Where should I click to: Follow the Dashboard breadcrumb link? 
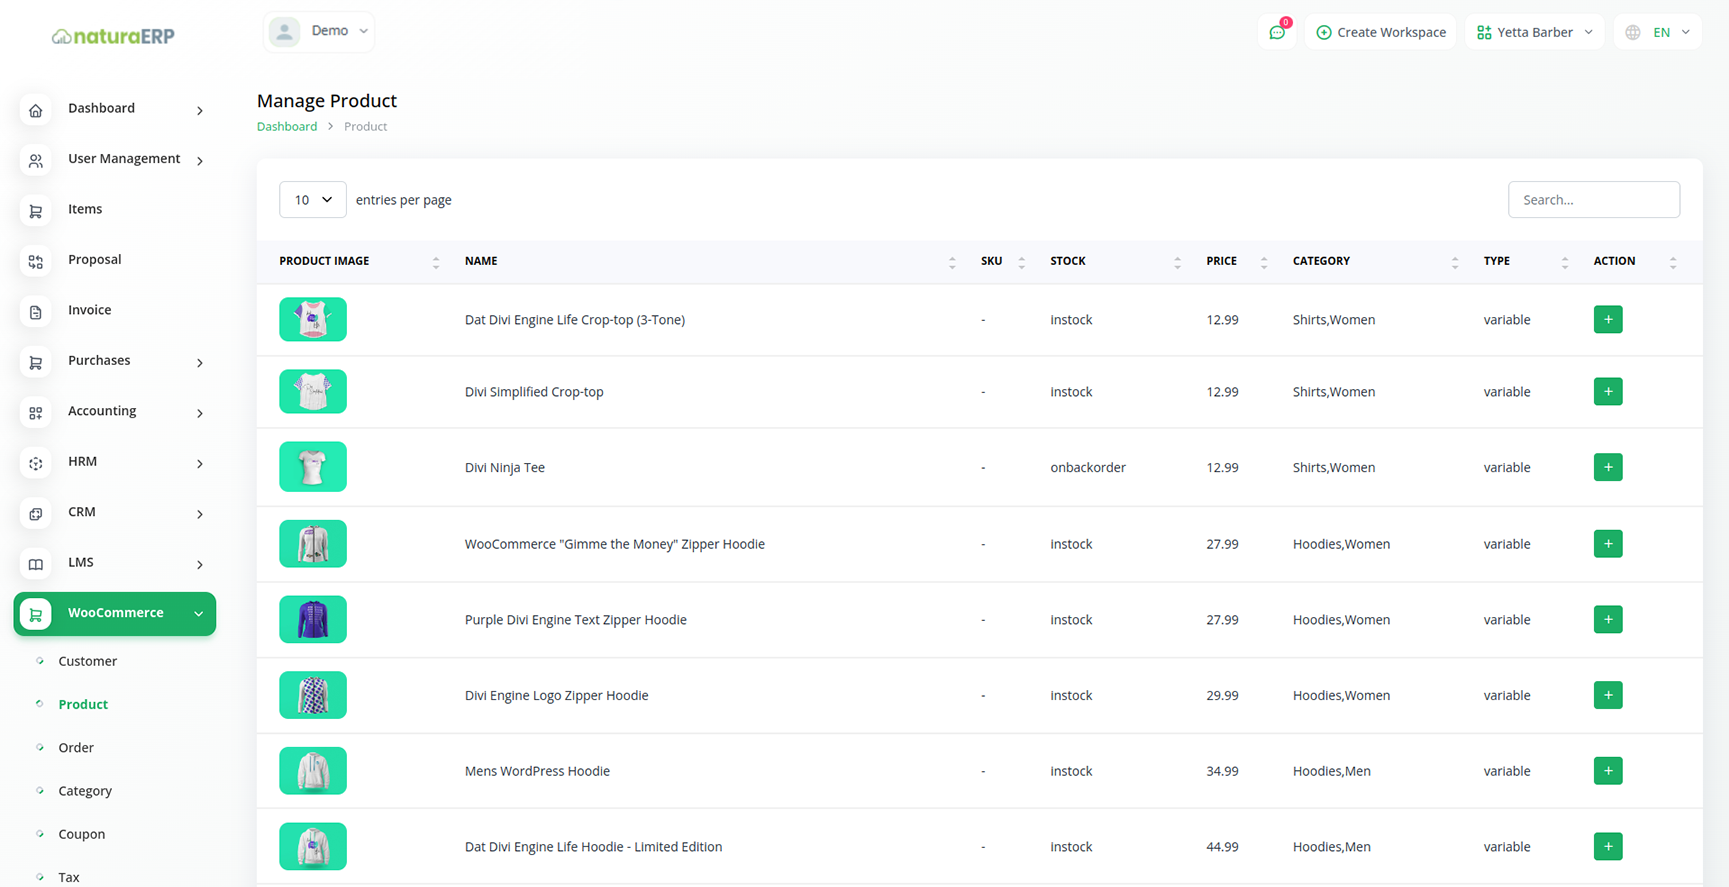(x=287, y=126)
